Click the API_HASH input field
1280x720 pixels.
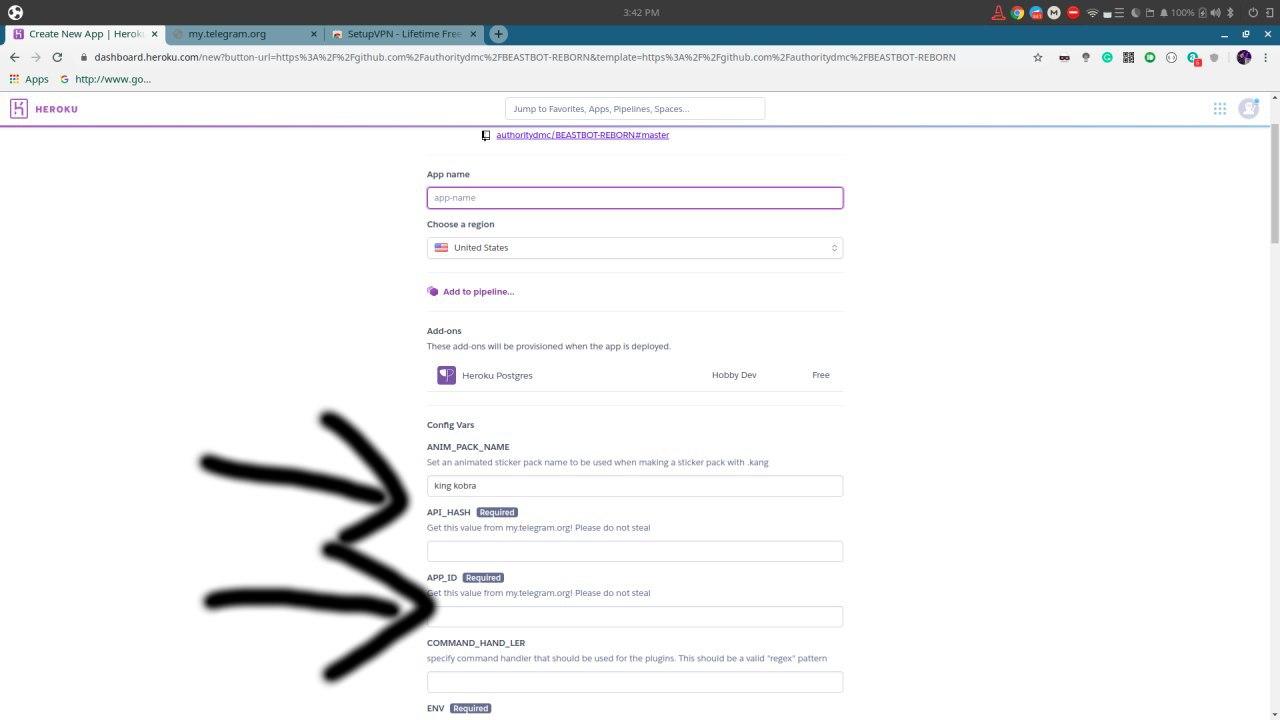pos(635,551)
